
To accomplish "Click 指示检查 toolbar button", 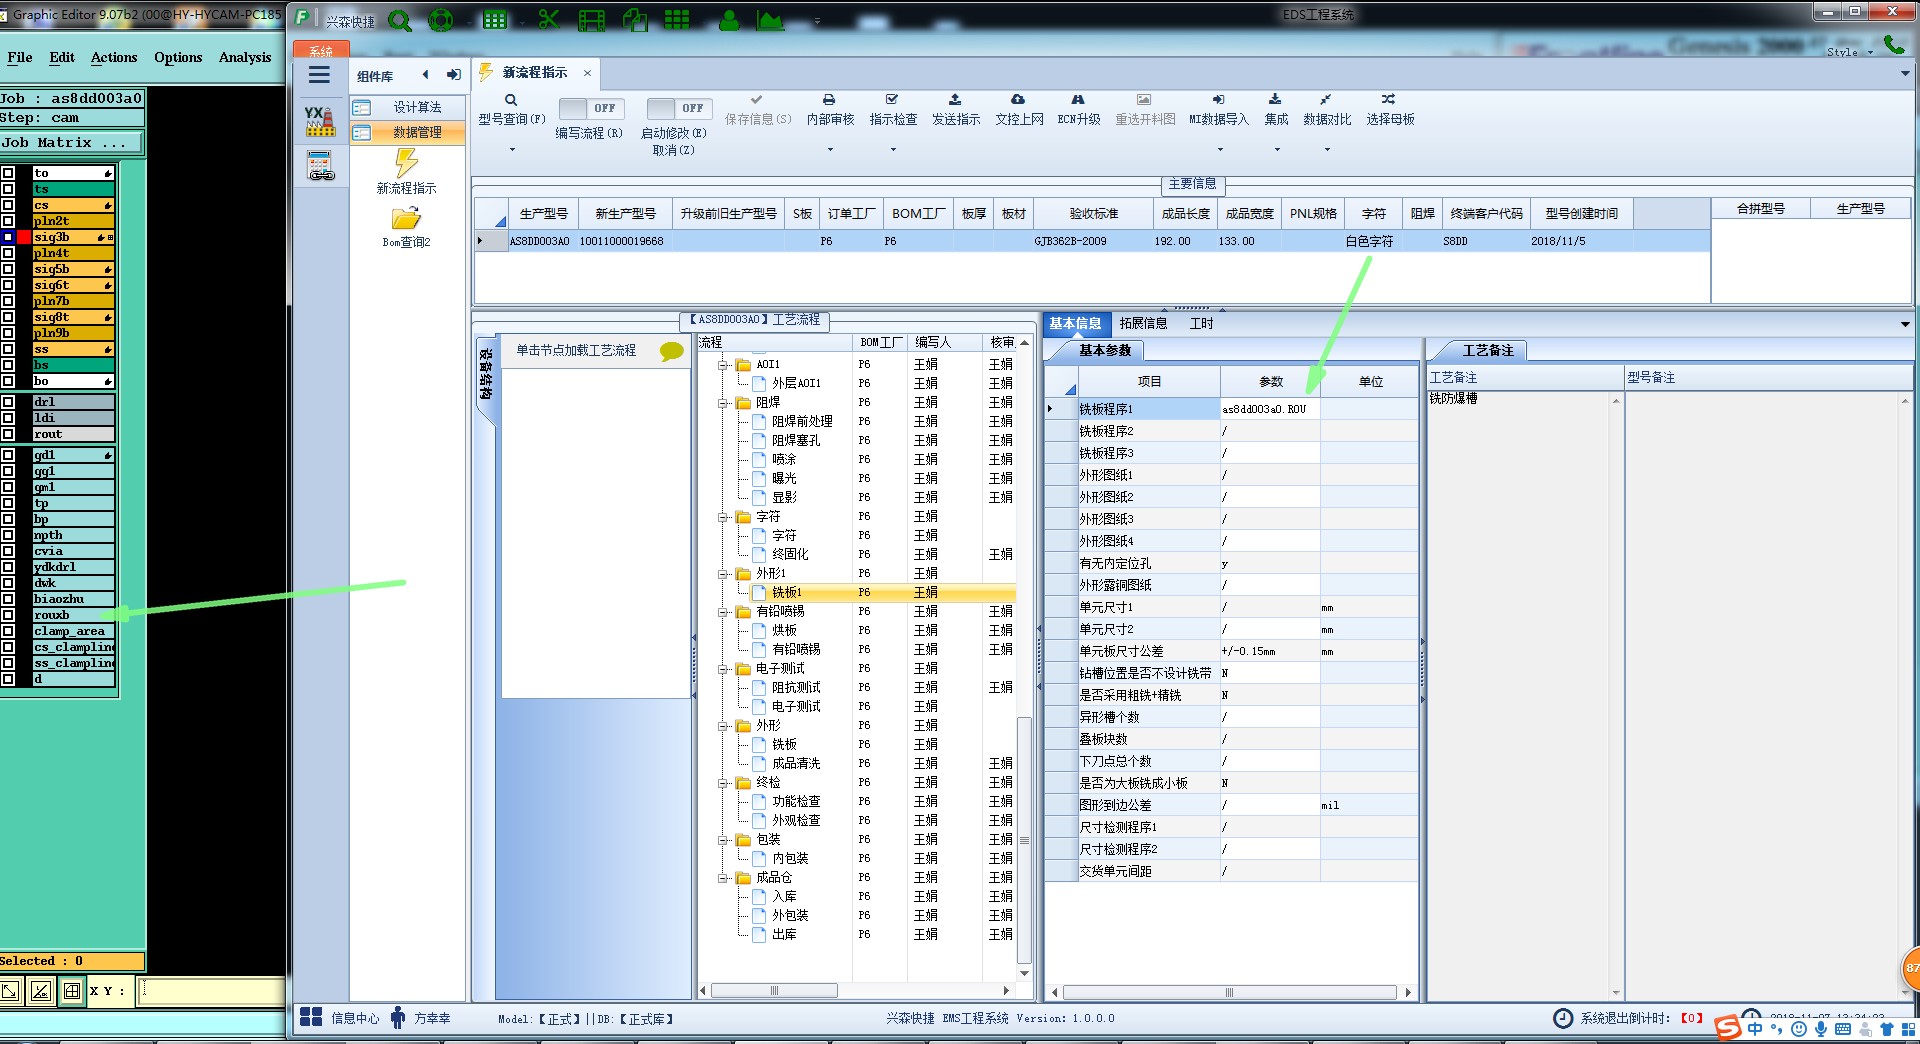I will pos(893,110).
